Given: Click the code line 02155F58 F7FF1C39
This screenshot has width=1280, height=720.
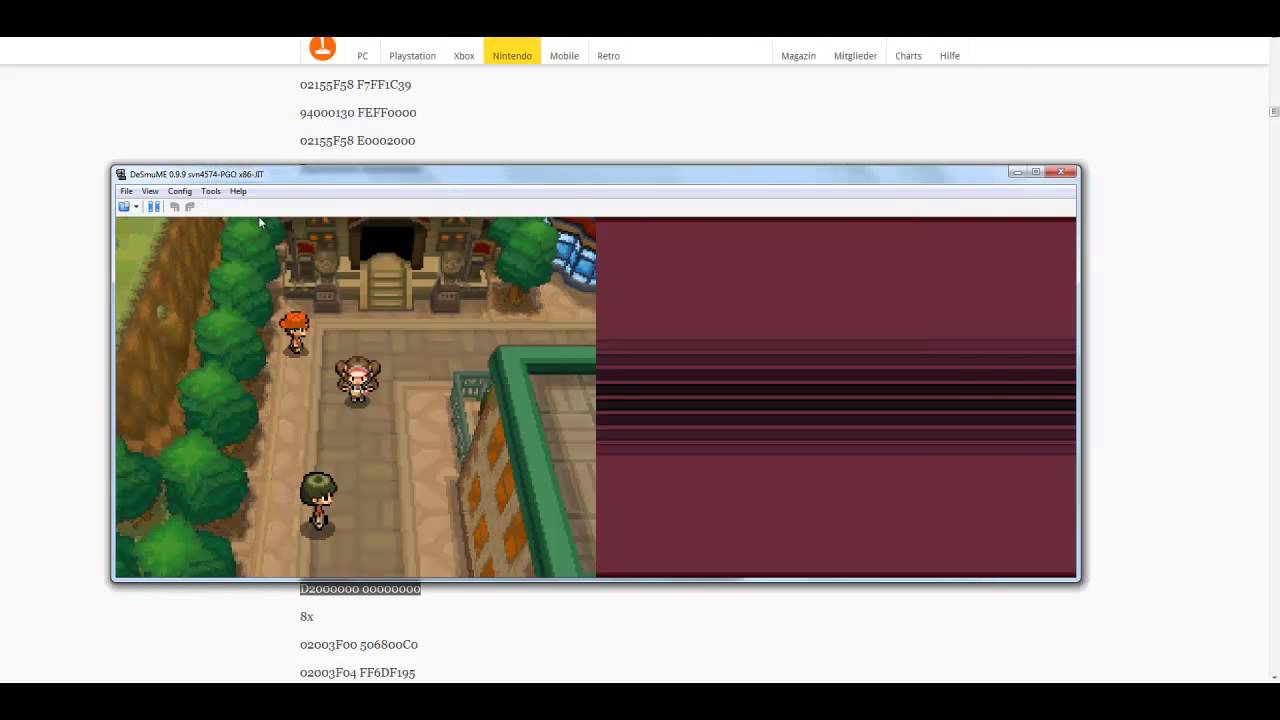Looking at the screenshot, I should pyautogui.click(x=355, y=85).
